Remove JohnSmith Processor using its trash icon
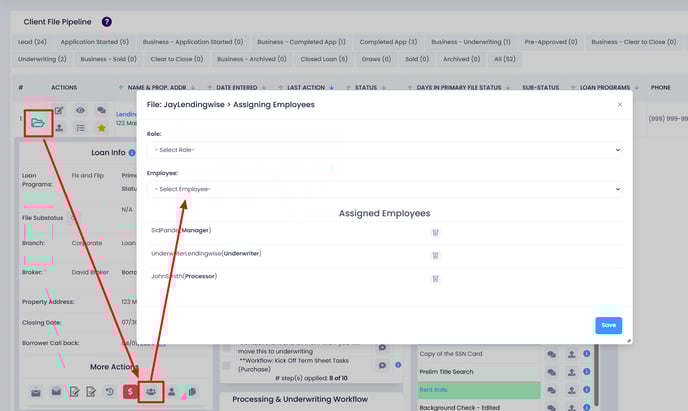Image resolution: width=688 pixels, height=411 pixels. 435,279
